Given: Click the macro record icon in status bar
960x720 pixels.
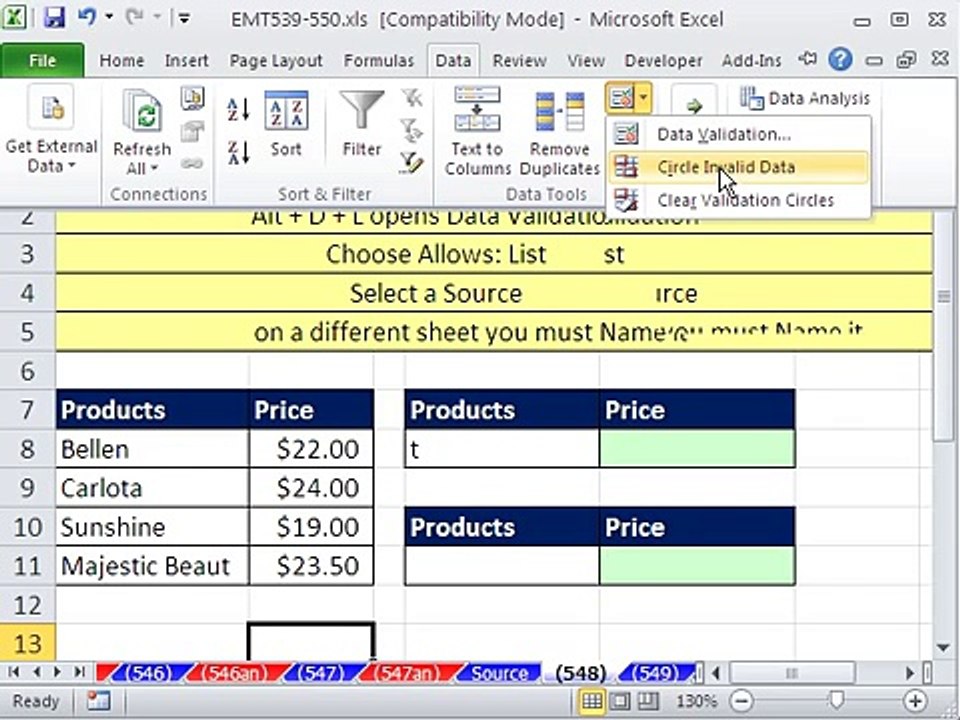Looking at the screenshot, I should [98, 701].
